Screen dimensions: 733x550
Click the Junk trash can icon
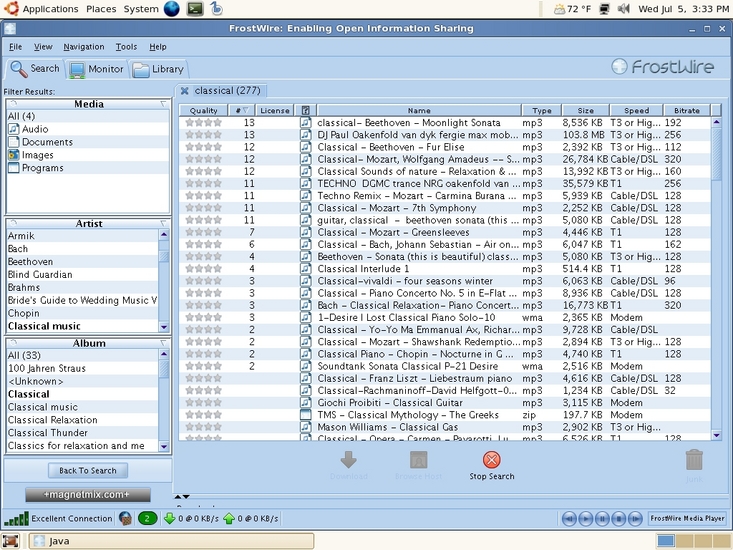pyautogui.click(x=694, y=460)
